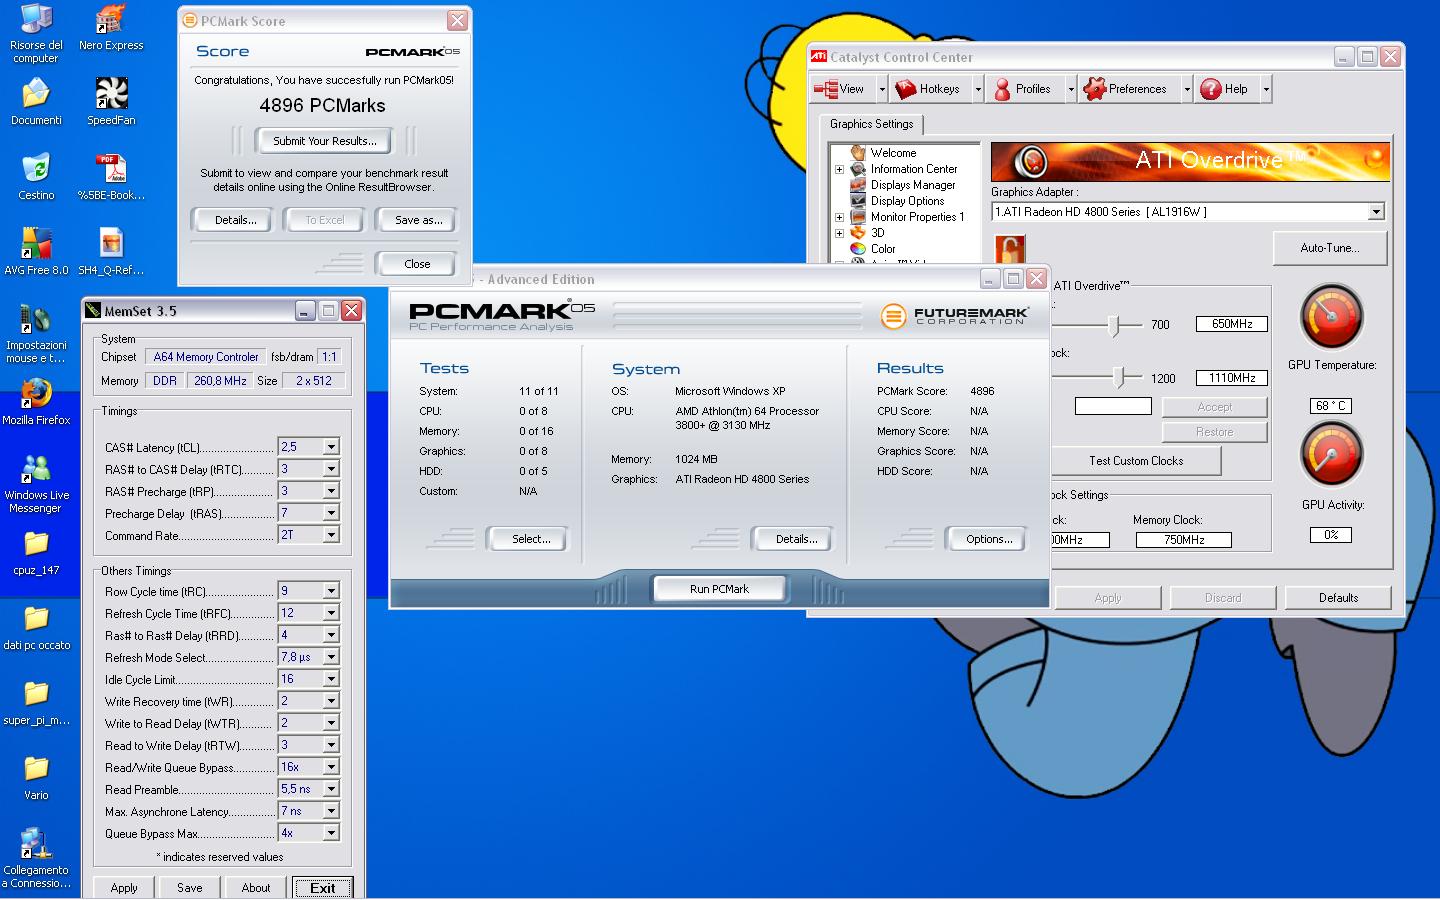
Task: Expand Monitor Properties 1 tree node
Action: click(x=839, y=217)
